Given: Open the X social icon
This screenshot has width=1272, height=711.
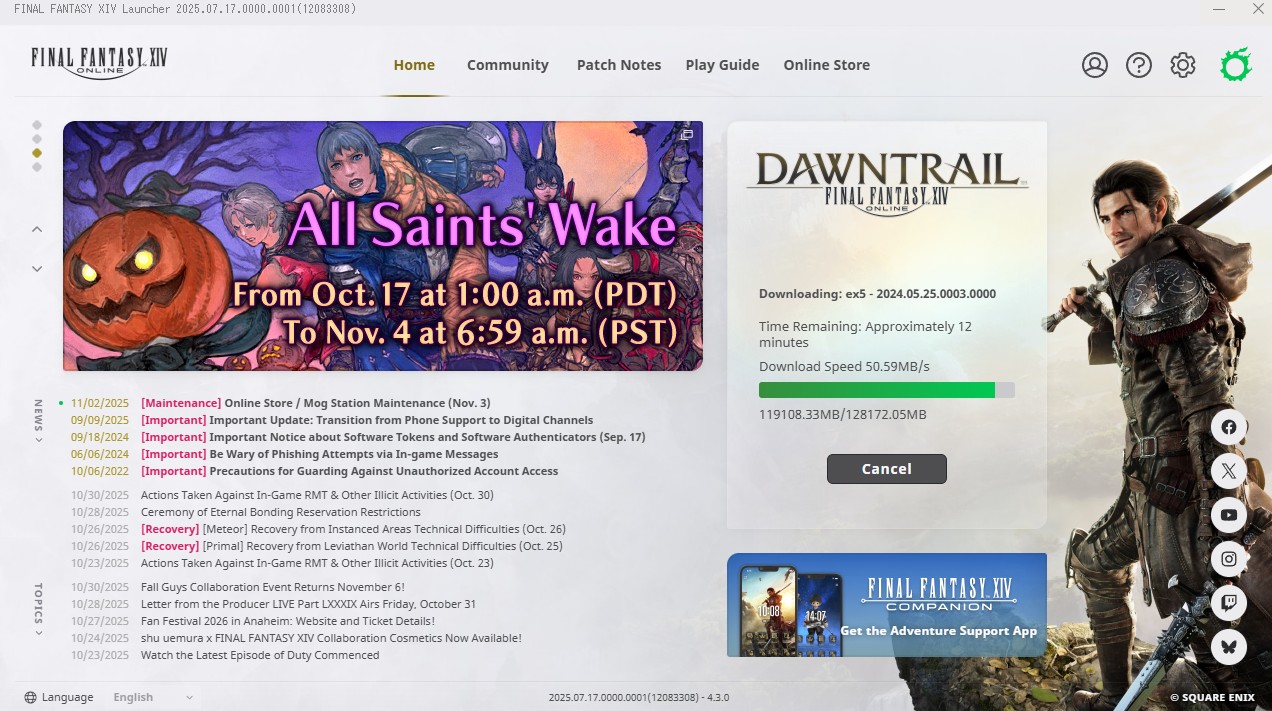Looking at the screenshot, I should point(1229,471).
